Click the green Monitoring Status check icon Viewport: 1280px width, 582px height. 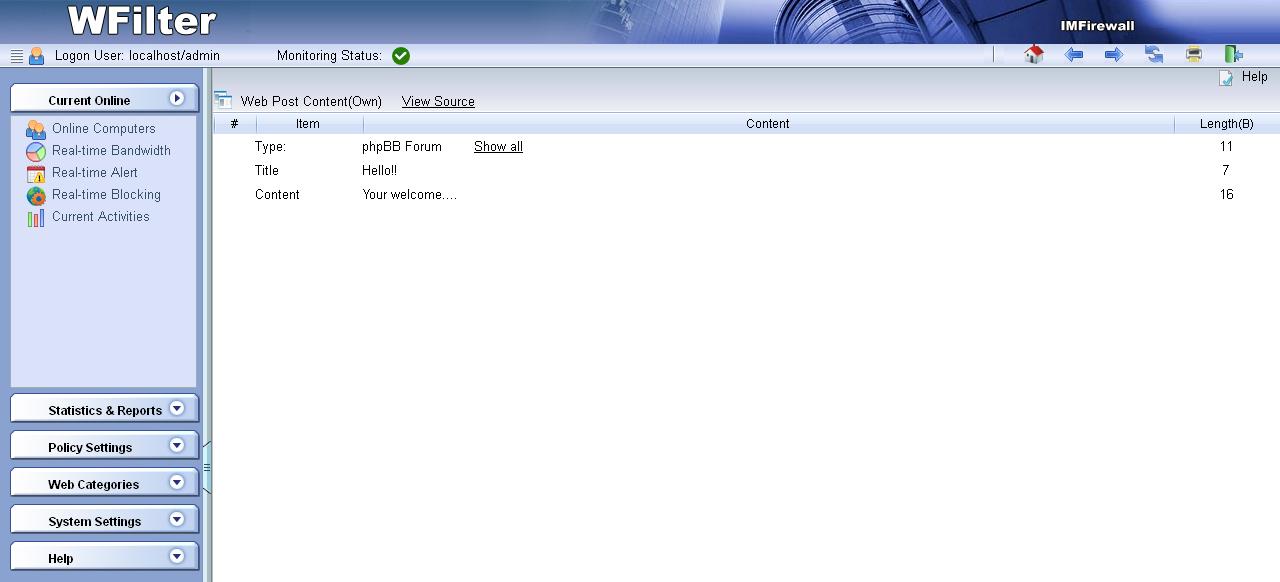coord(401,56)
